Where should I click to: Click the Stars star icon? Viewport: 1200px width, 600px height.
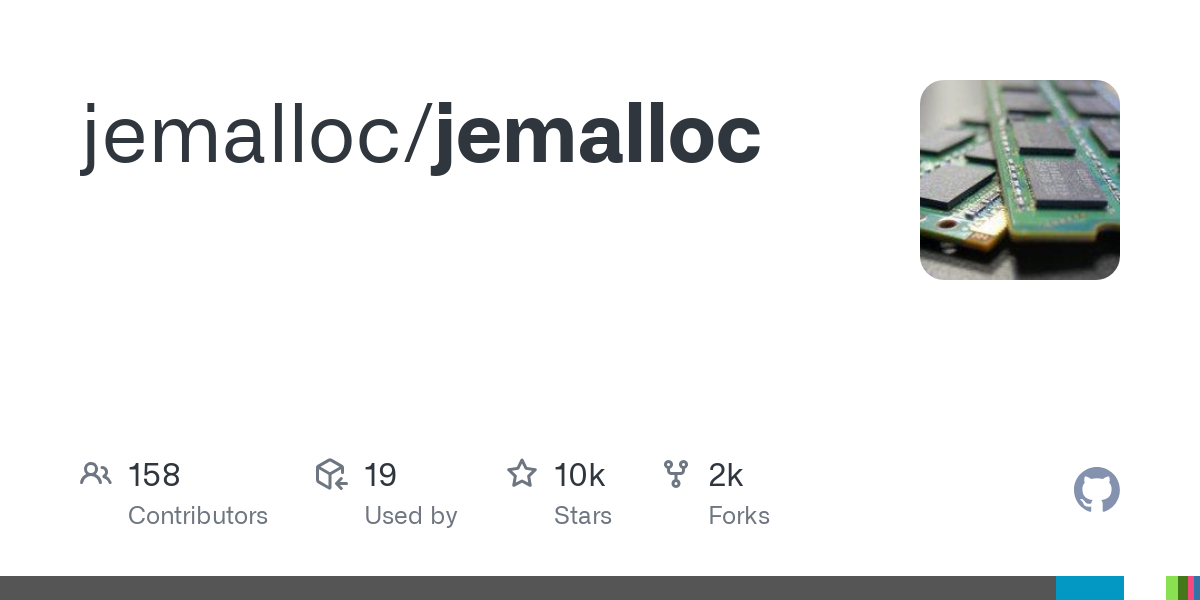click(x=522, y=474)
